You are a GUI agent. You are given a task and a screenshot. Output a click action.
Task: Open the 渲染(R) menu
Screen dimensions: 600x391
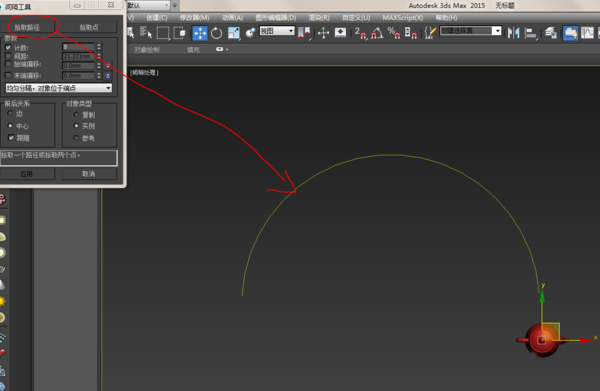pos(319,18)
